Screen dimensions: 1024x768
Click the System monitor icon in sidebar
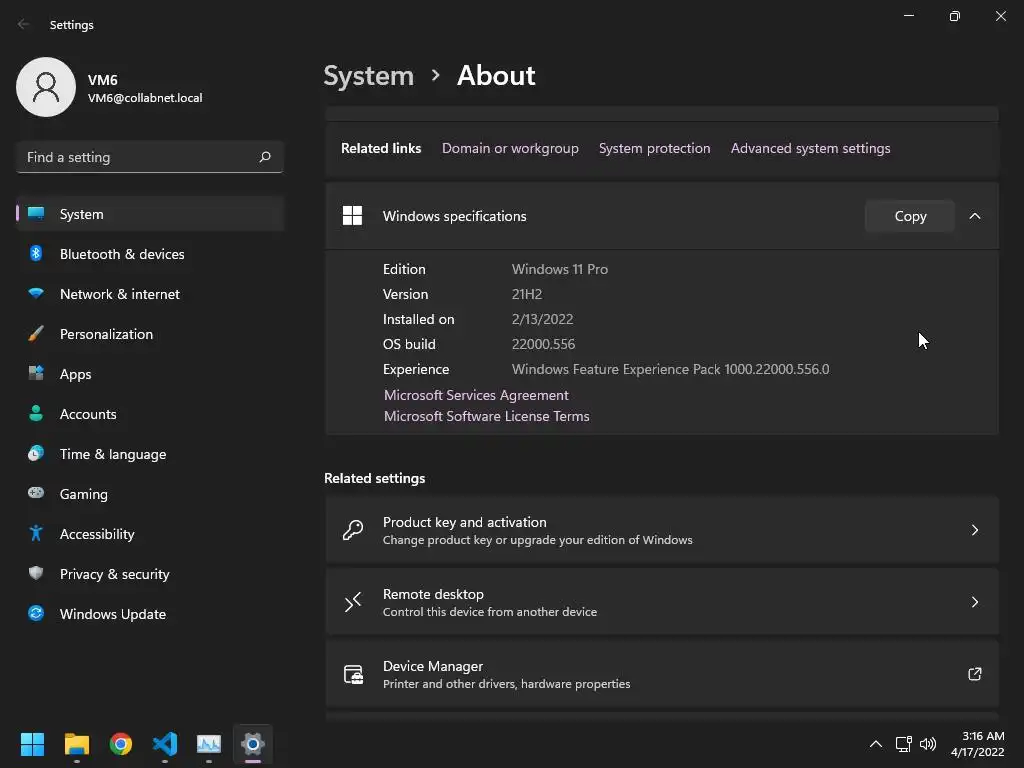coord(36,214)
